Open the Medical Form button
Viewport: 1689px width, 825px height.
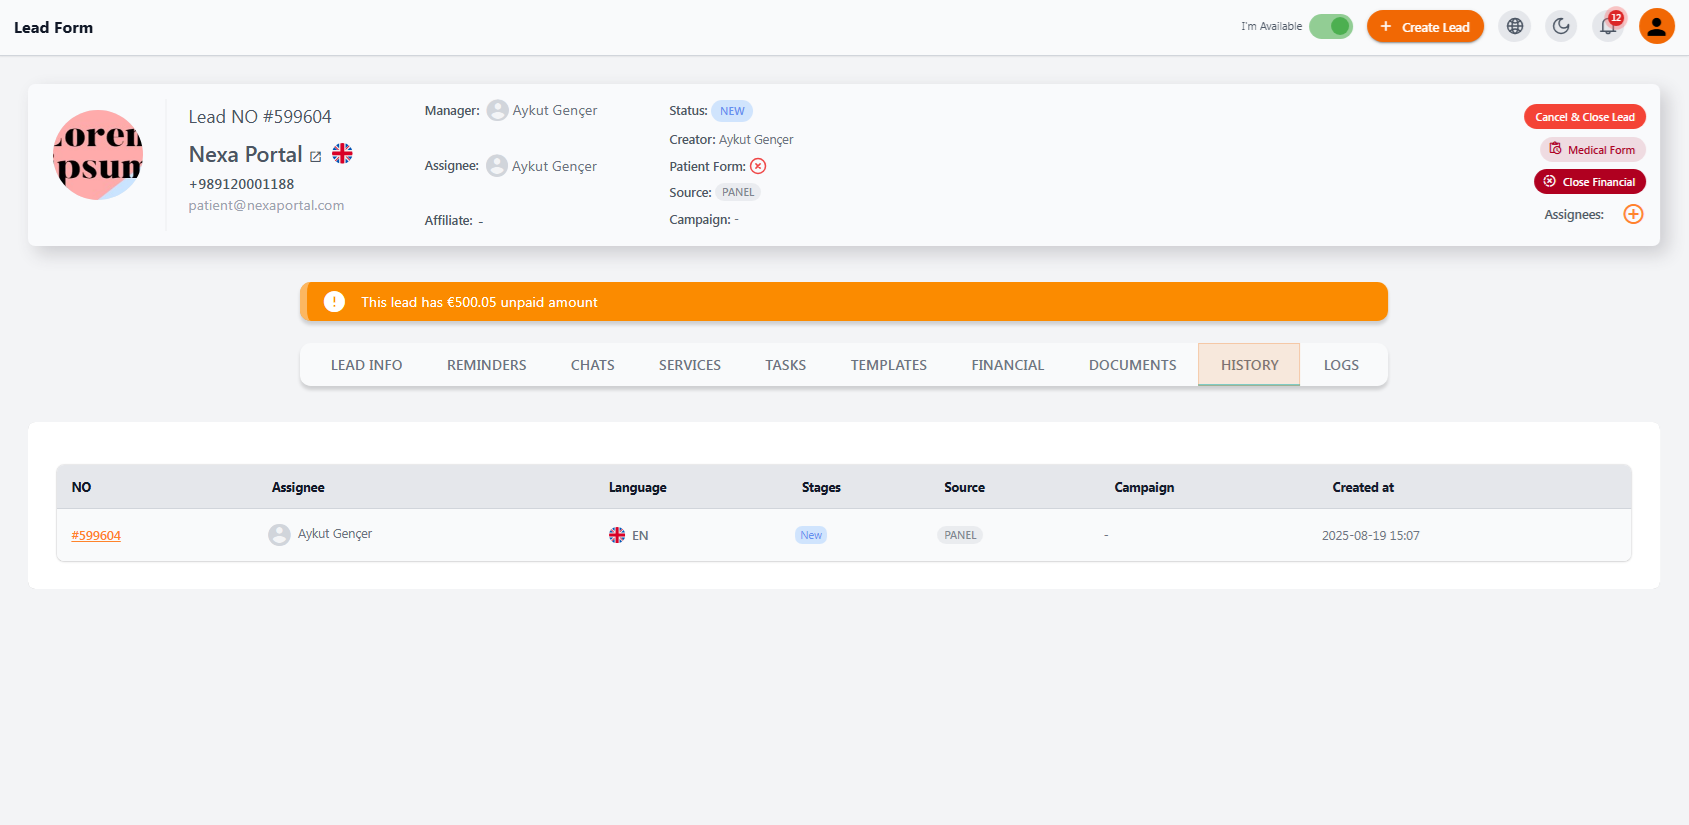pos(1592,150)
